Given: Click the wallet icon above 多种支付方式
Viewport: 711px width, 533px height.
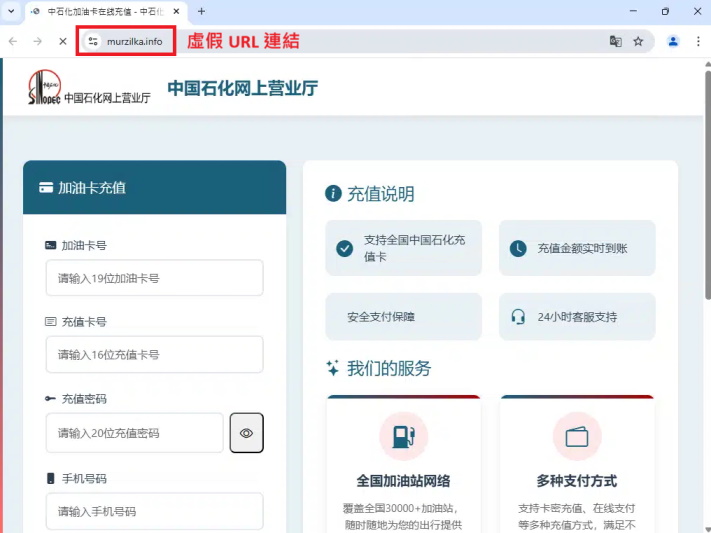Looking at the screenshot, I should 577,437.
